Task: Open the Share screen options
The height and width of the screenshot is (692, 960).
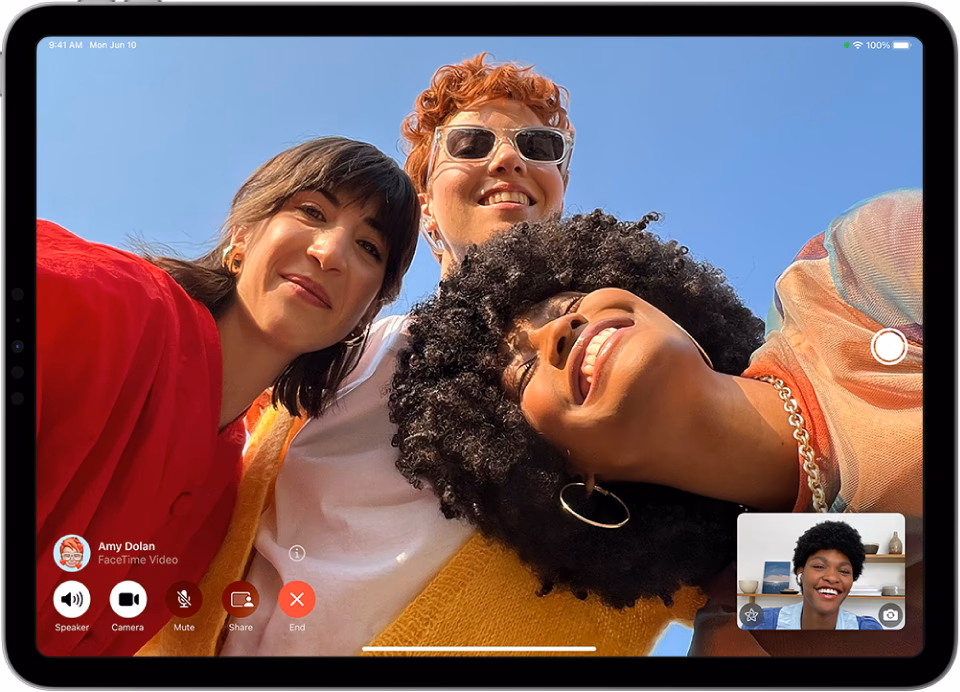Action: coord(240,600)
